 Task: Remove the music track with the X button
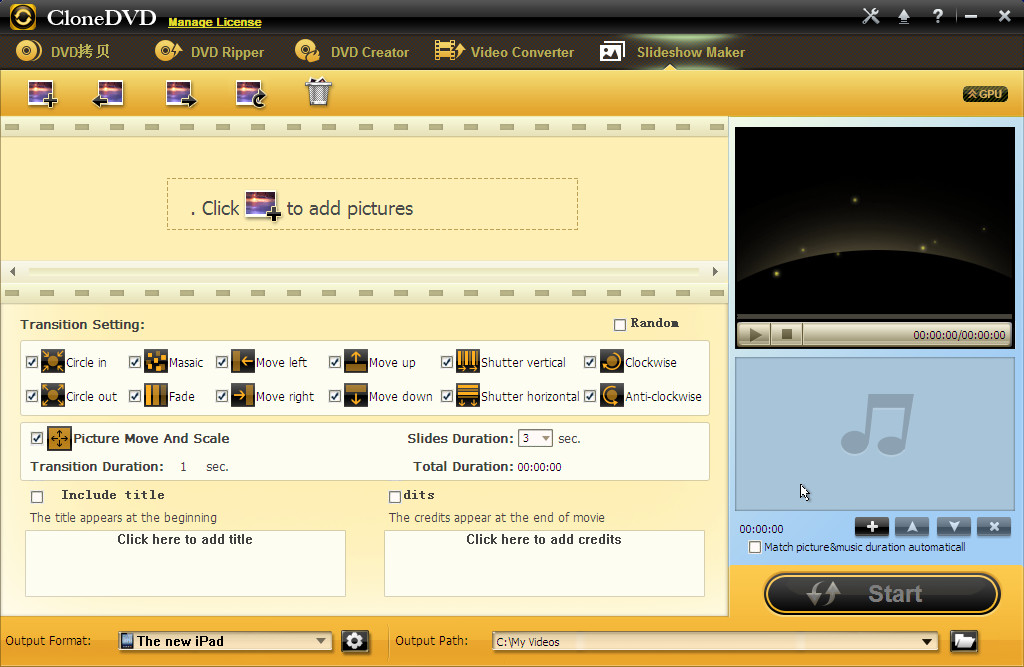coord(994,527)
